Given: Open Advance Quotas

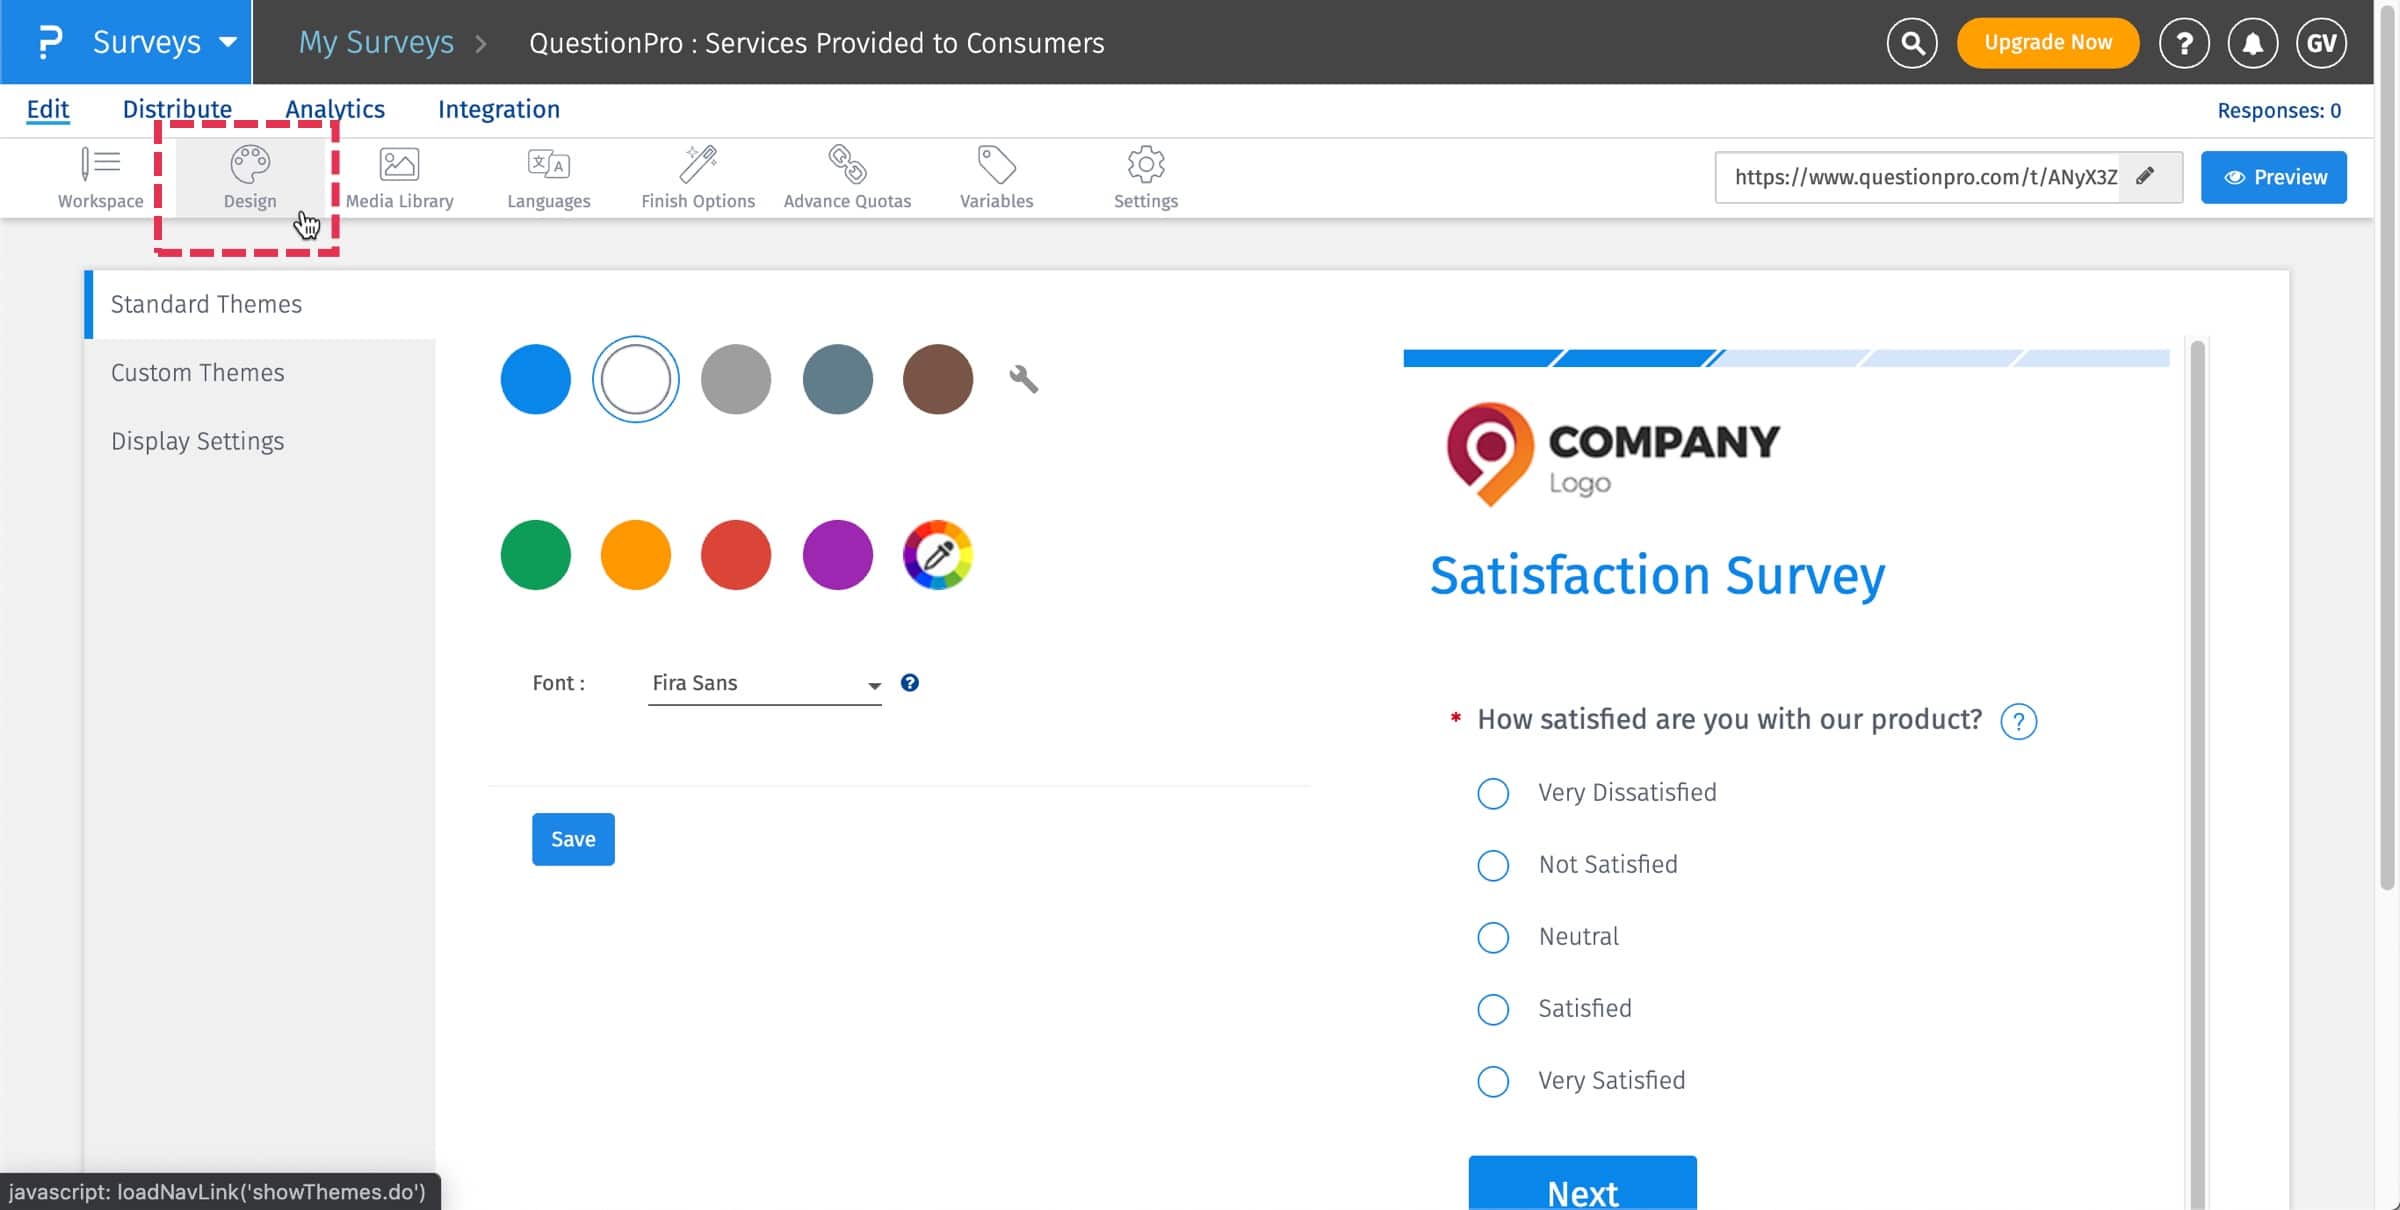Looking at the screenshot, I should click(847, 177).
